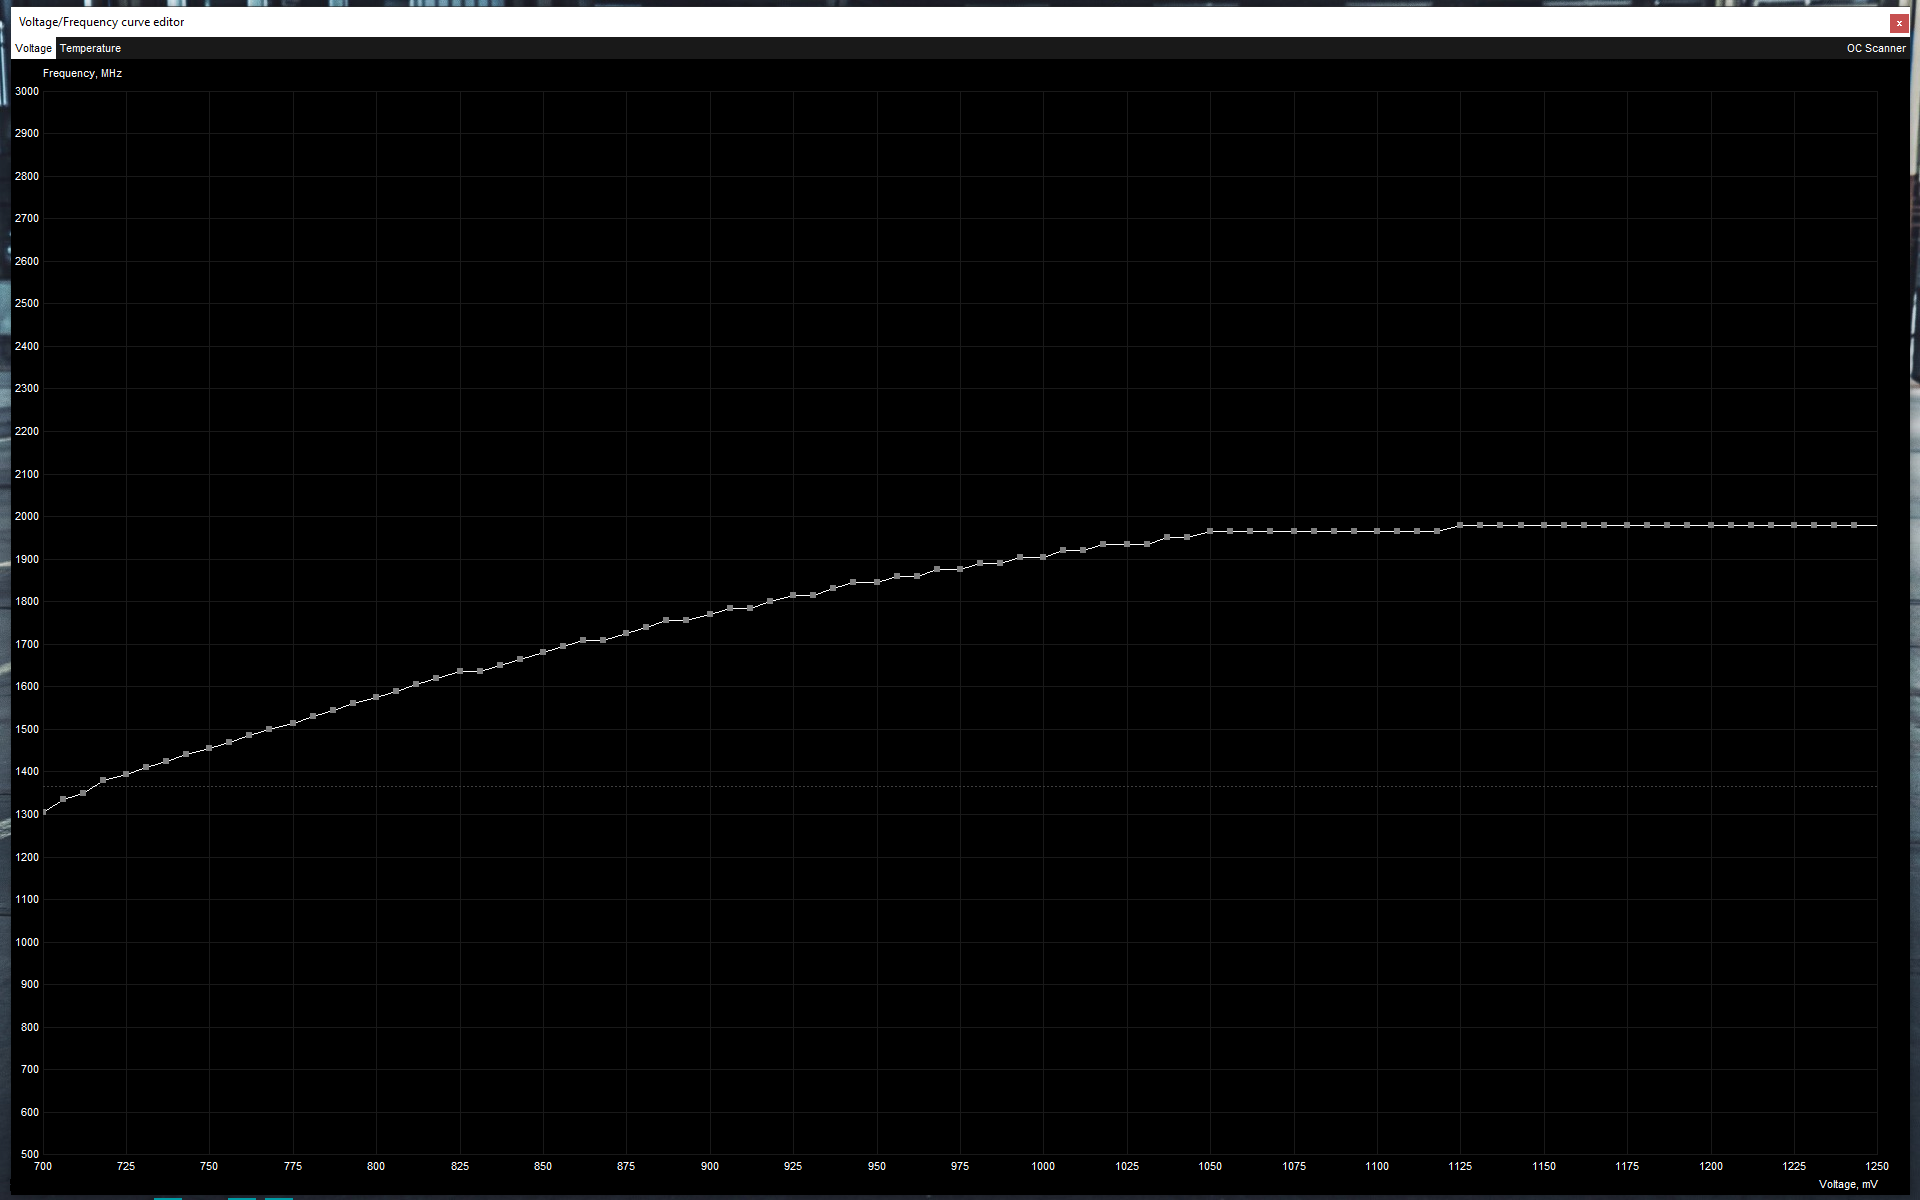Select the curve point at 825 mV
Screen dimensions: 1920x1200
point(460,671)
